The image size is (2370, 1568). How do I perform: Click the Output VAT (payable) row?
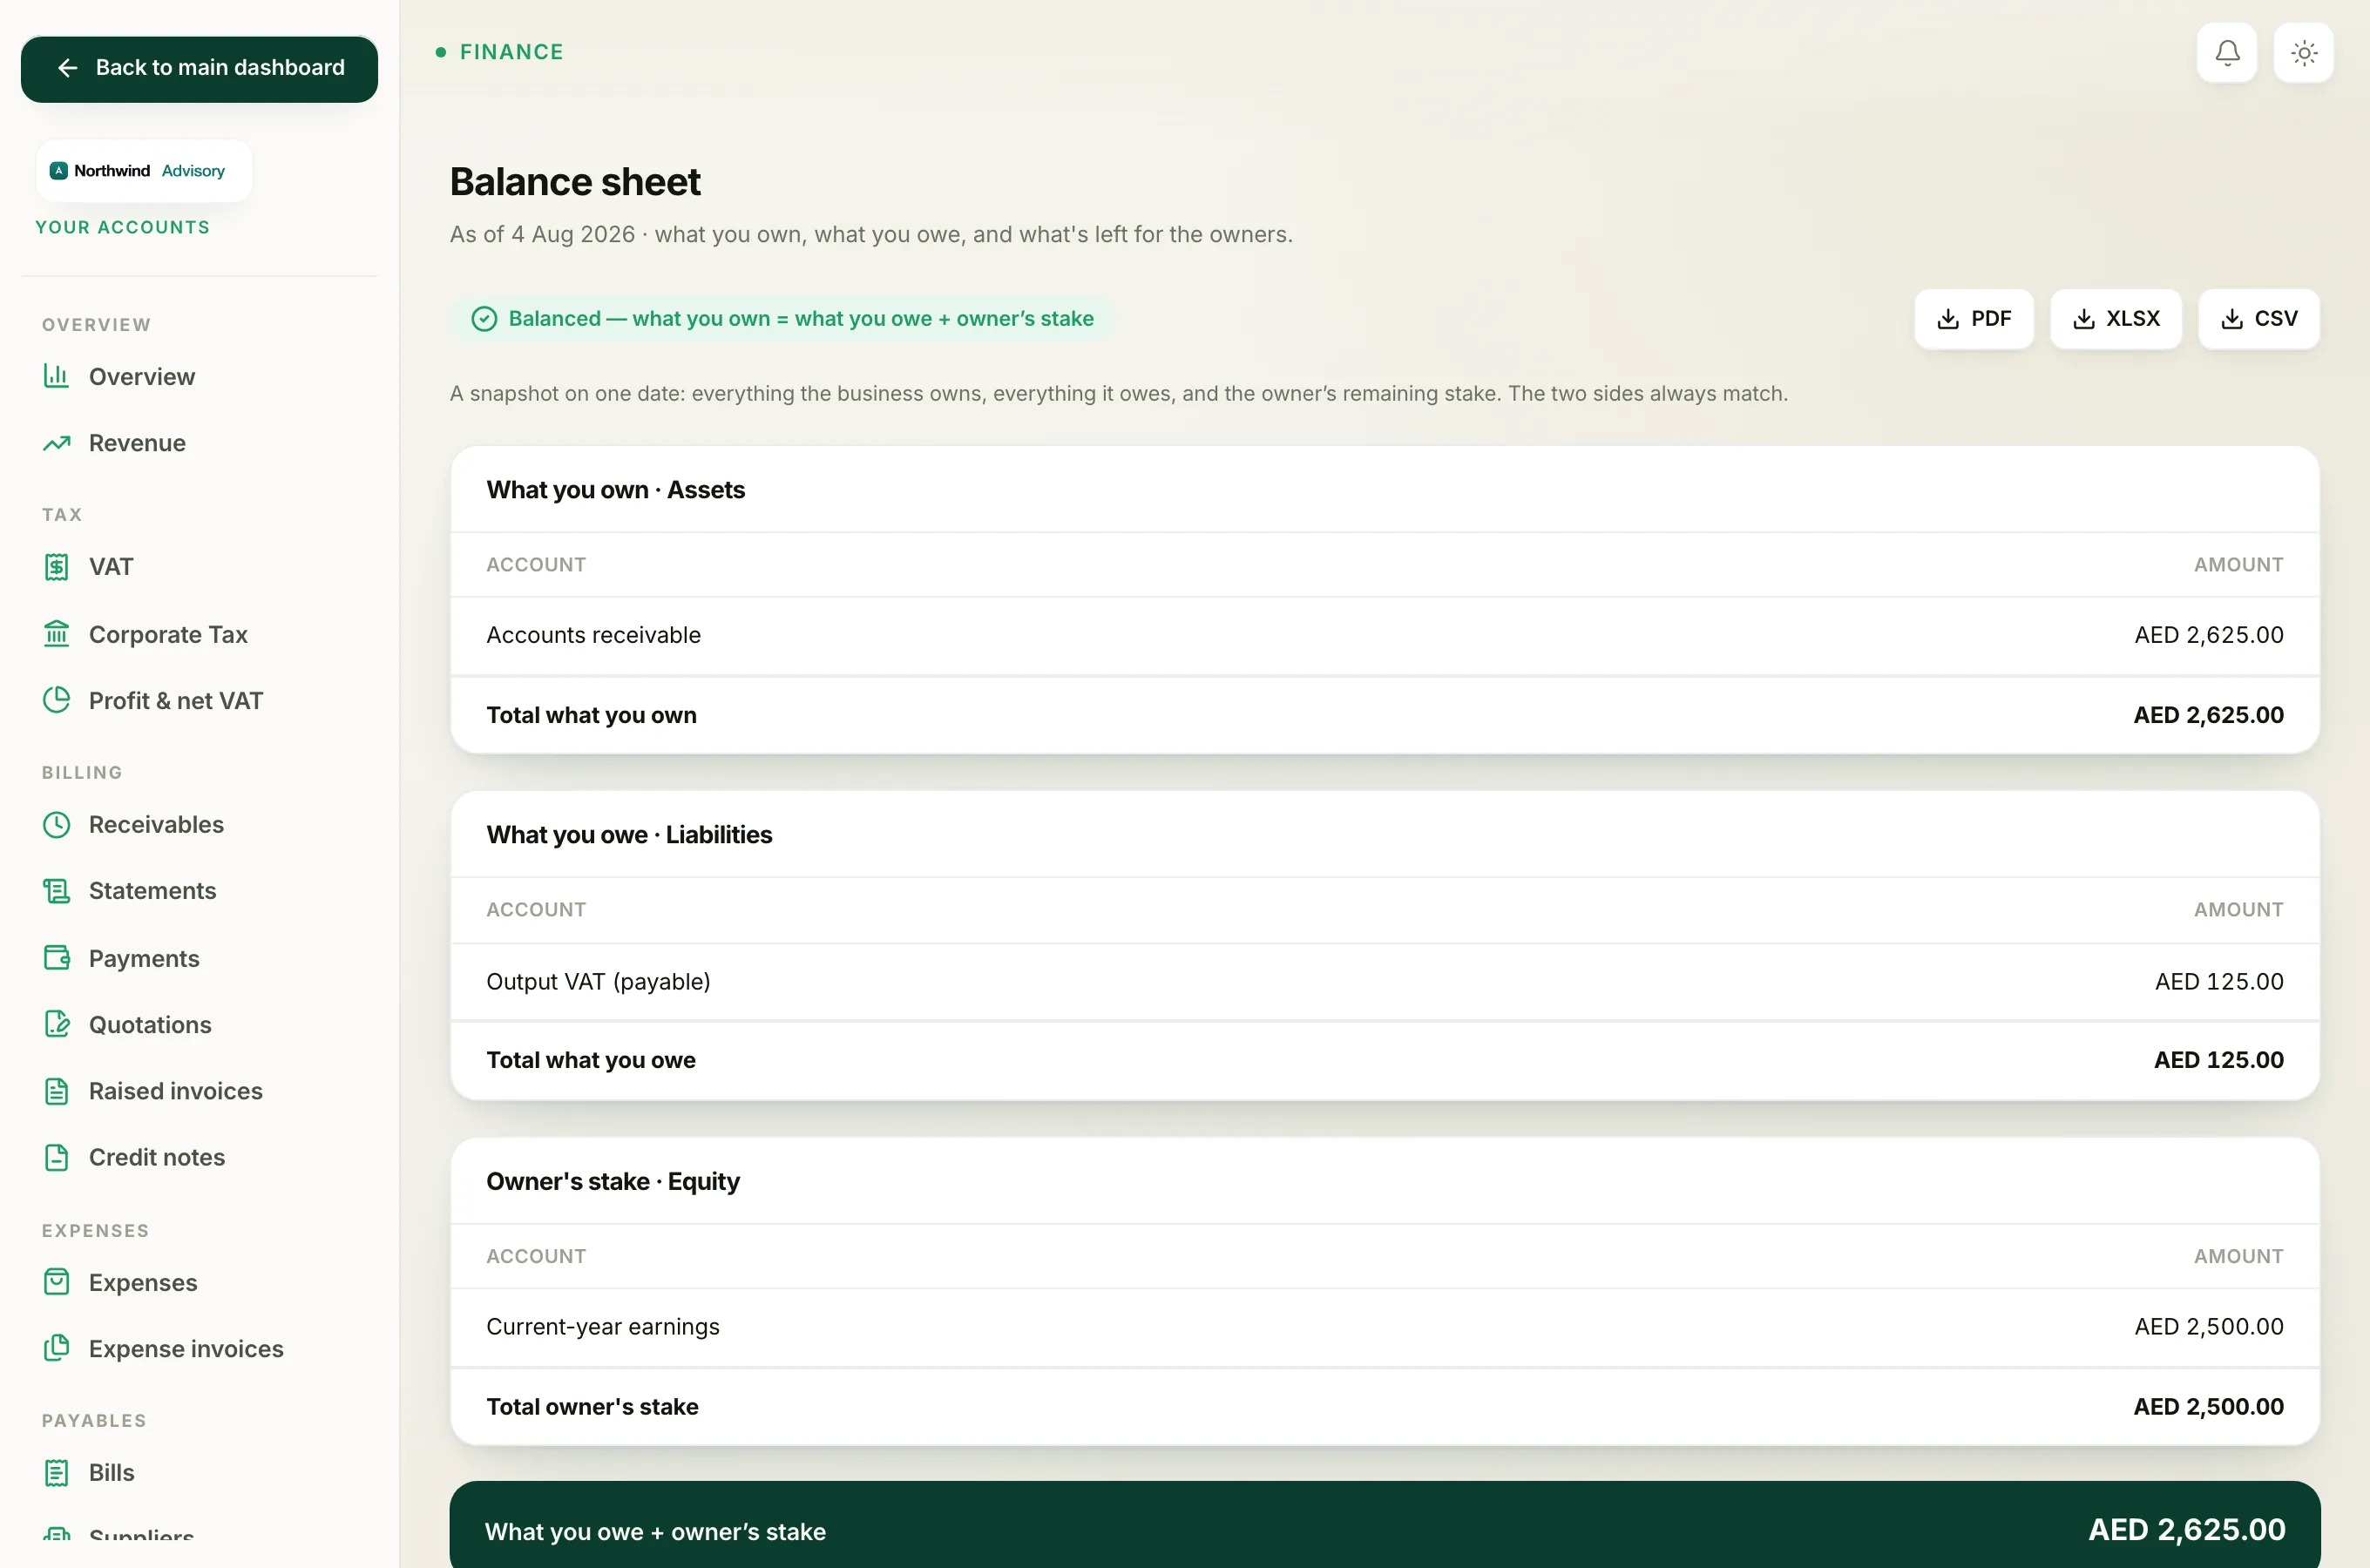coord(1384,981)
